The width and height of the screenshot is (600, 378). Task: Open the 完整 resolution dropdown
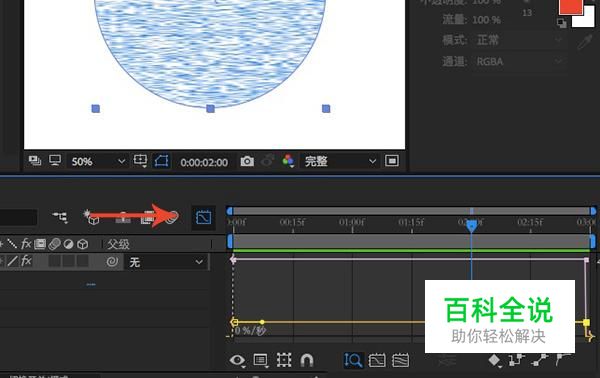tap(340, 161)
